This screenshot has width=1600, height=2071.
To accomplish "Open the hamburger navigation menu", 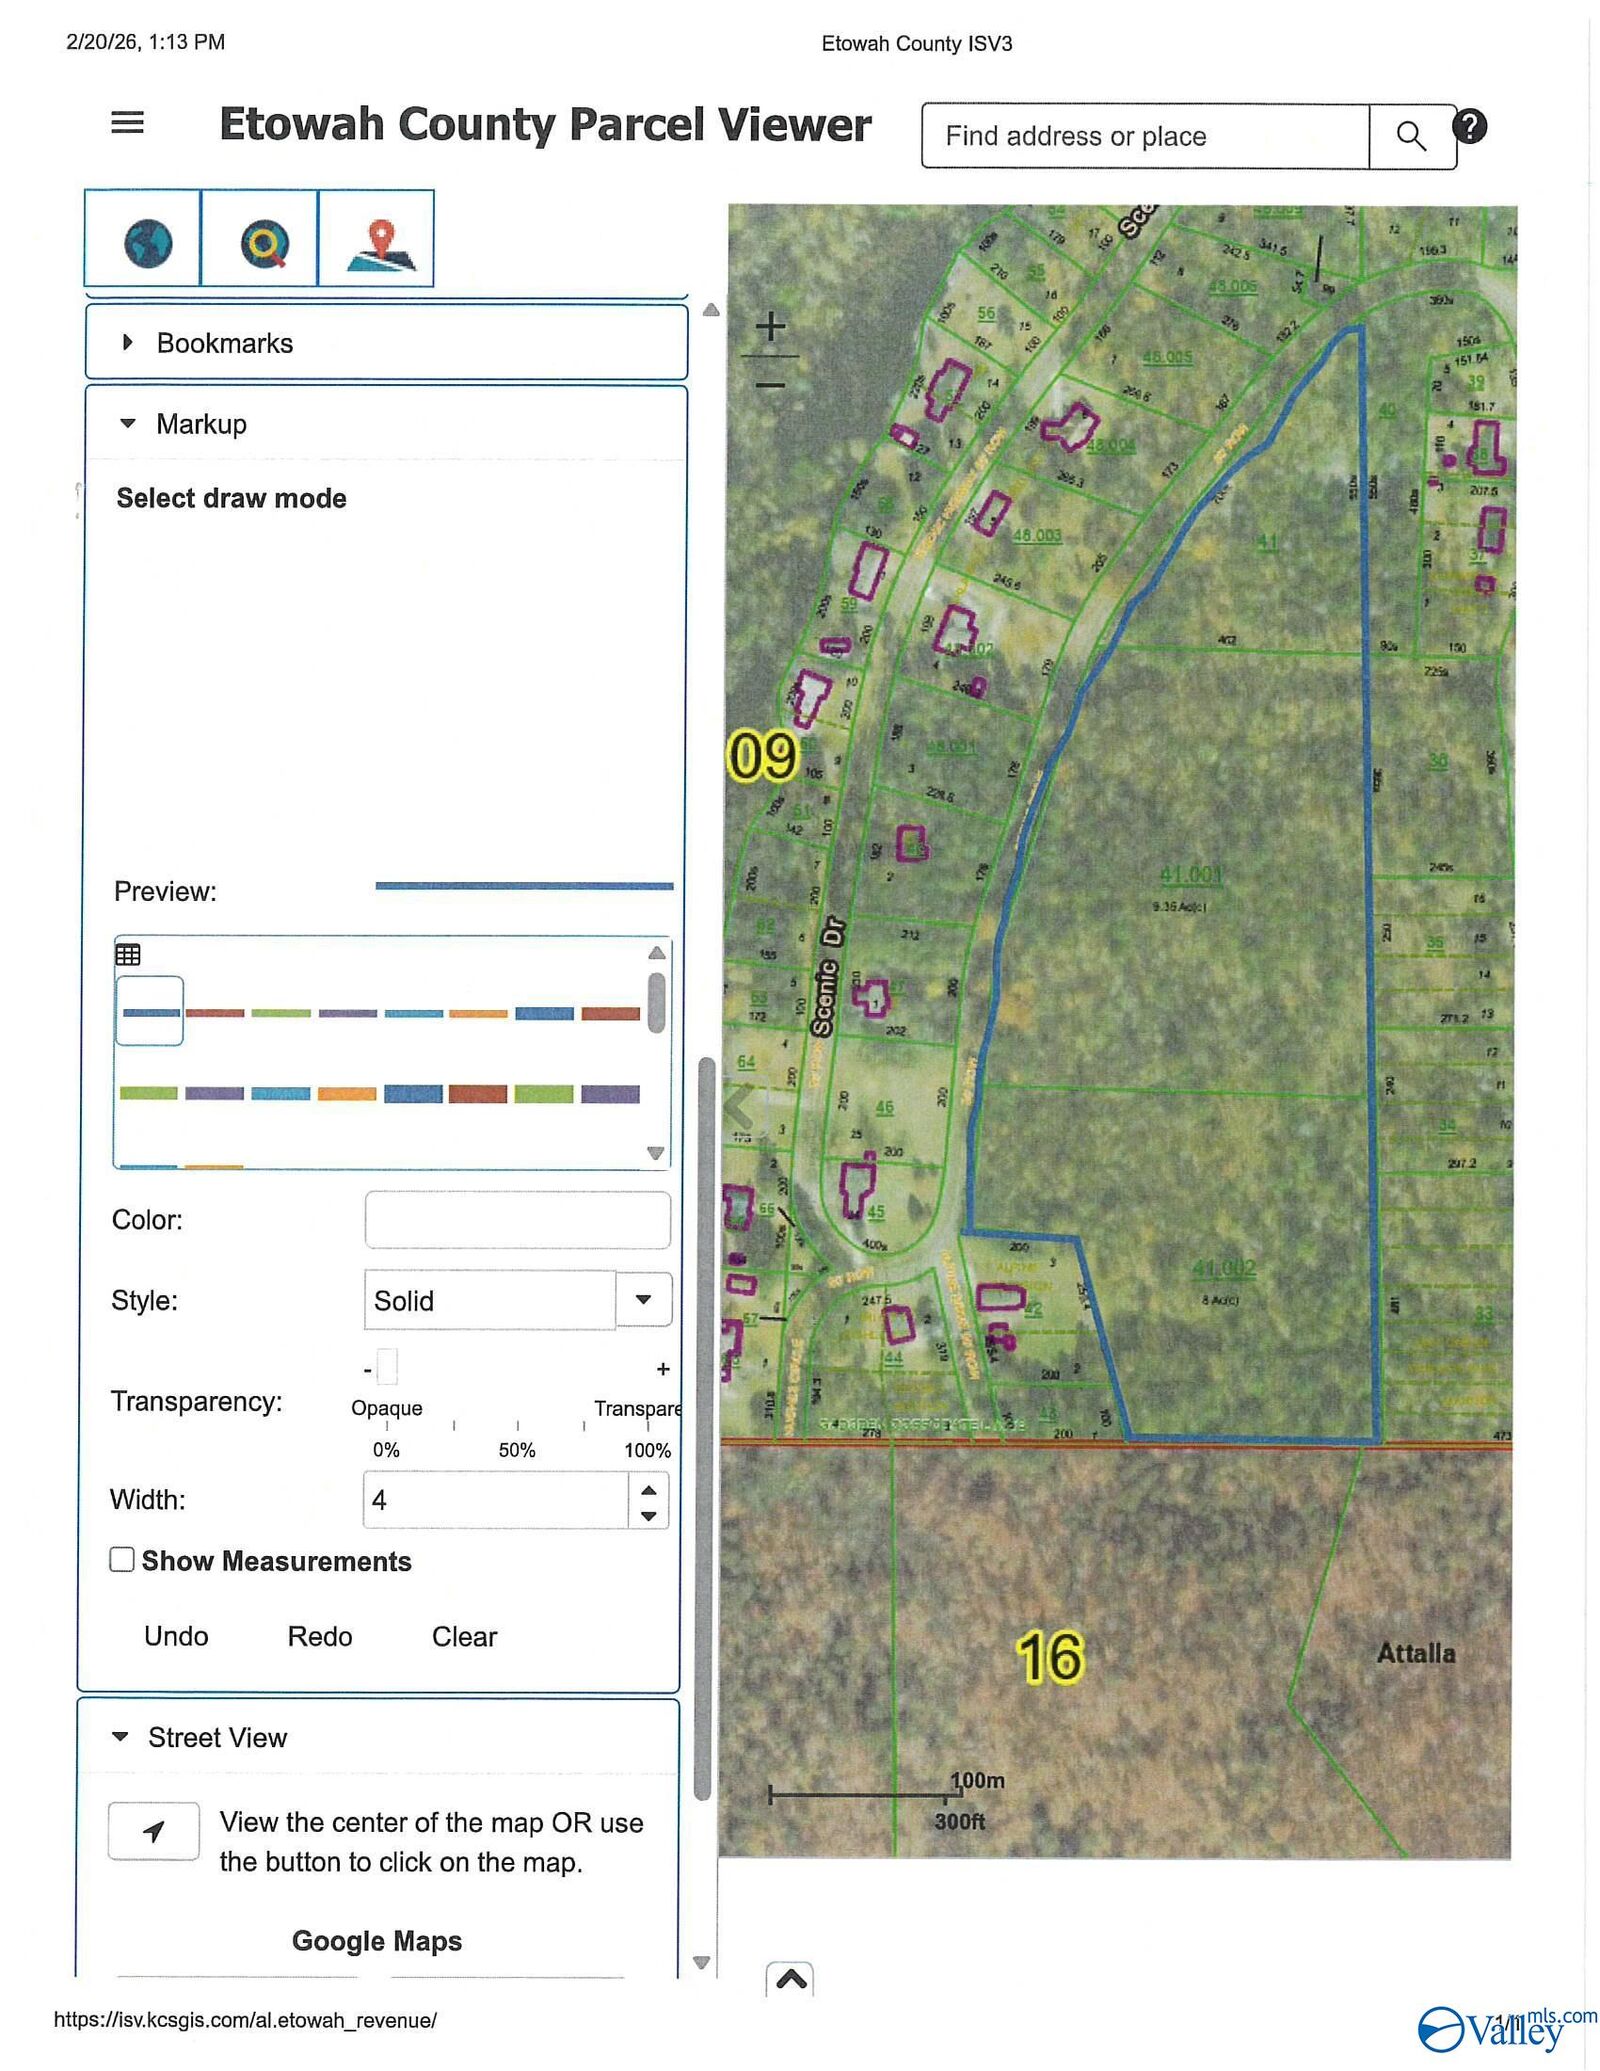I will [126, 120].
